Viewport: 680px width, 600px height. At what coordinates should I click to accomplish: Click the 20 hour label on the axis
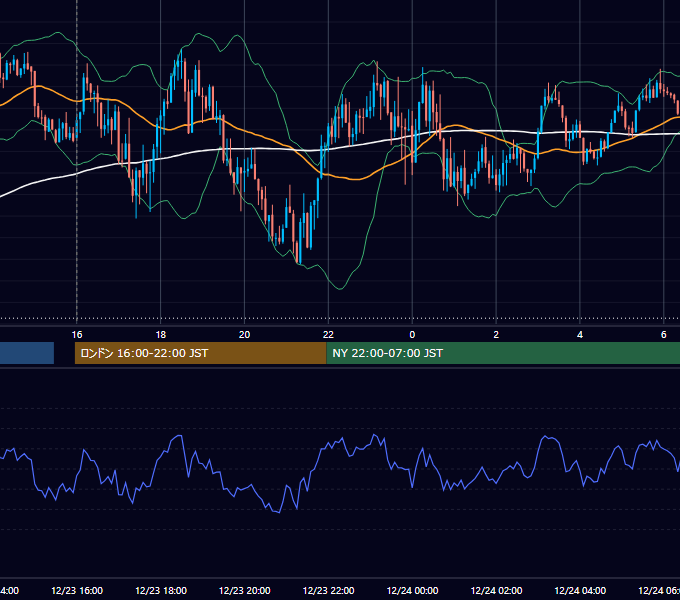[x=245, y=335]
